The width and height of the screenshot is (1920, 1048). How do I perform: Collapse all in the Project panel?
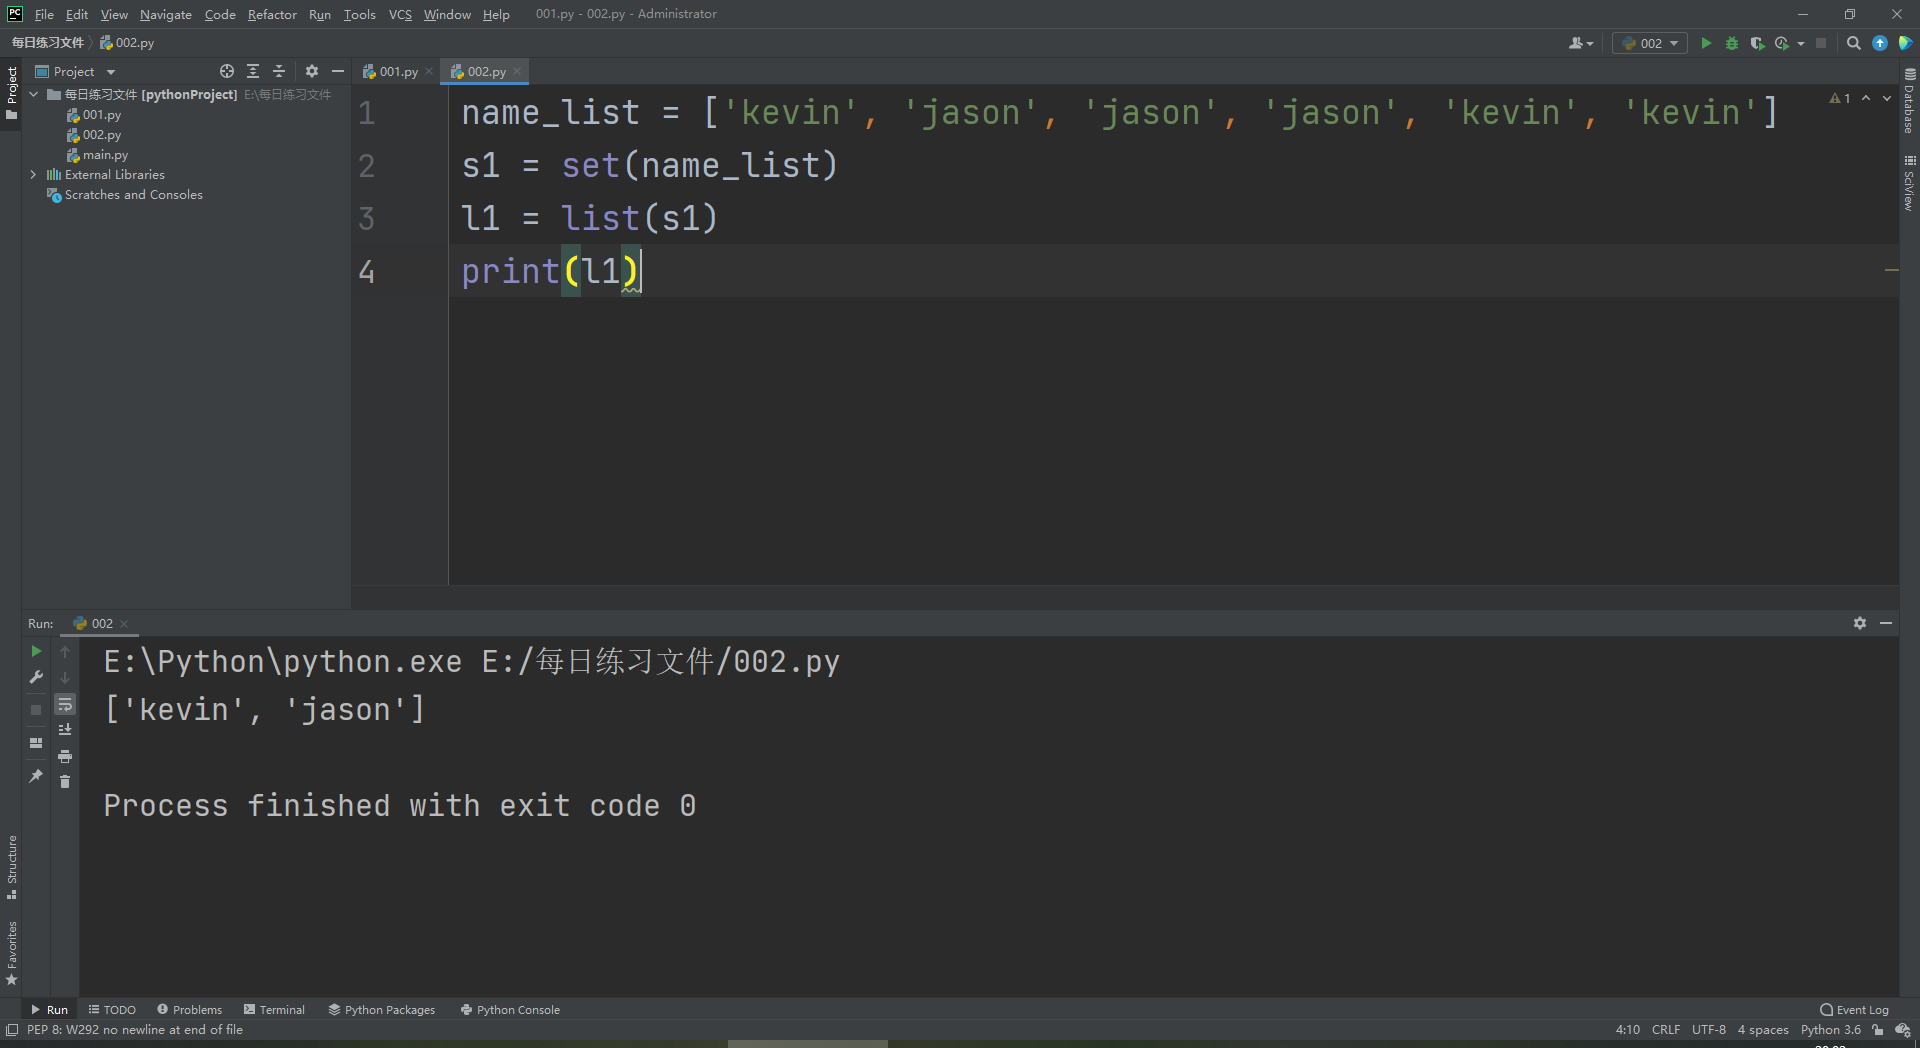tap(279, 71)
